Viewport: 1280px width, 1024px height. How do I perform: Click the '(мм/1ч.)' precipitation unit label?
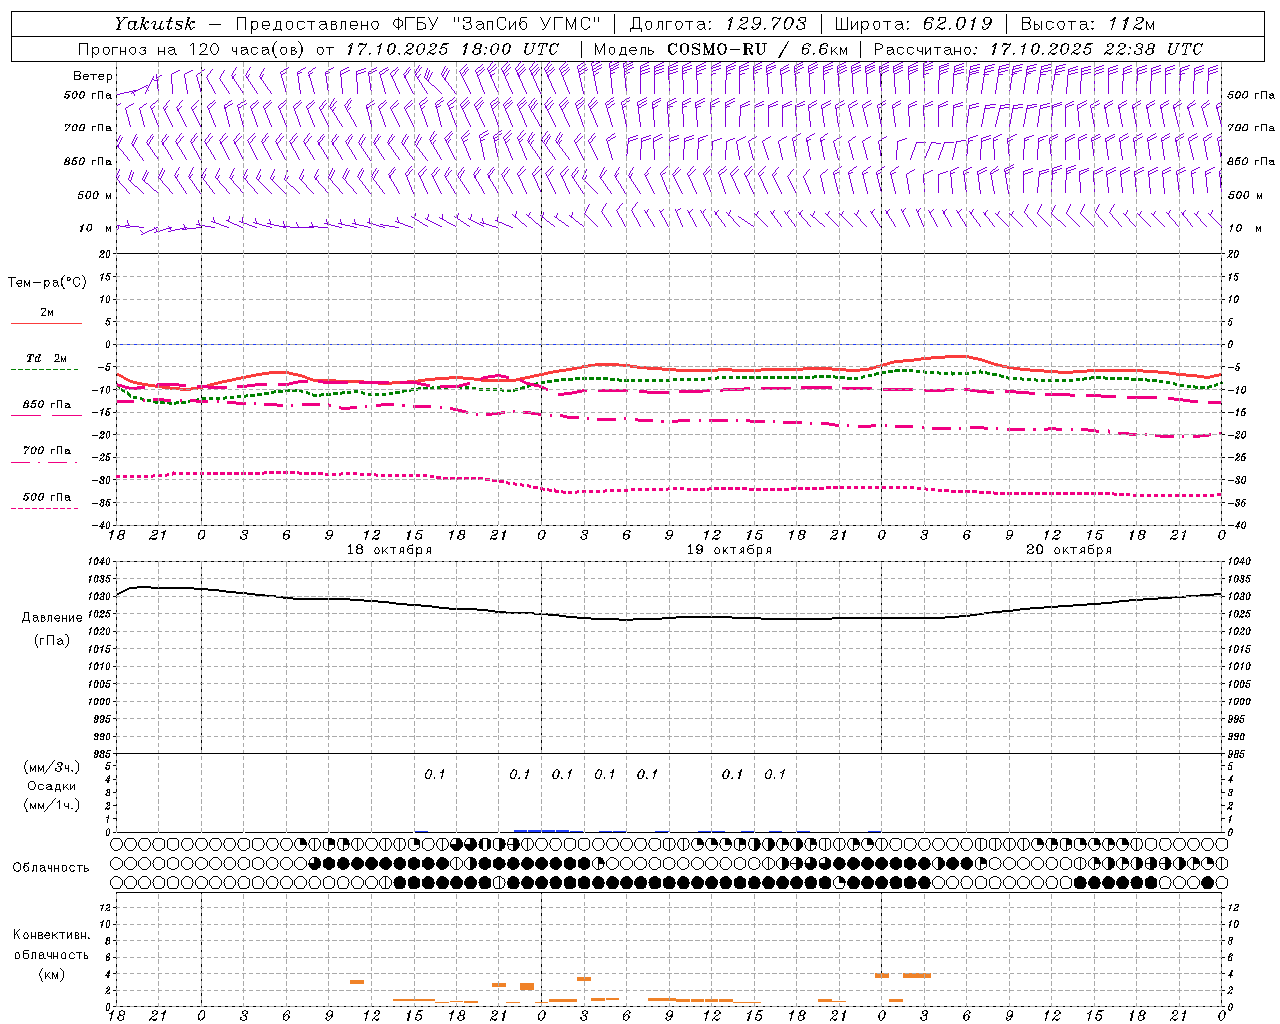click(52, 805)
